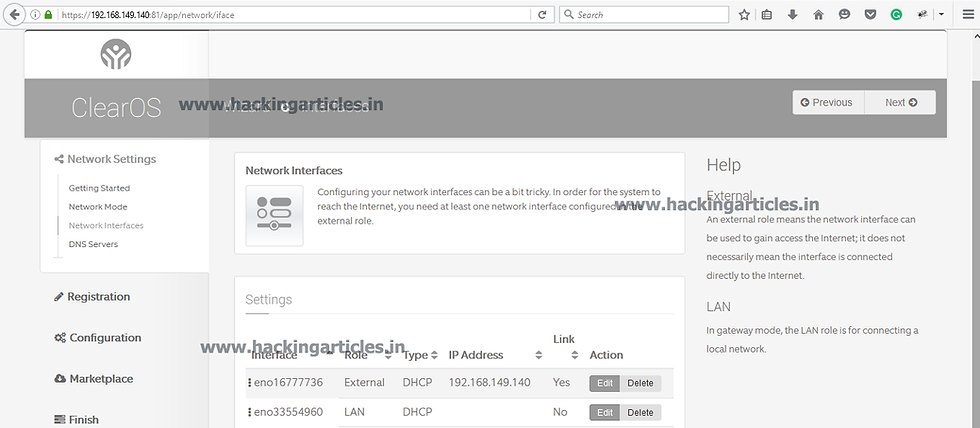Sort table by Link column

click(x=564, y=347)
